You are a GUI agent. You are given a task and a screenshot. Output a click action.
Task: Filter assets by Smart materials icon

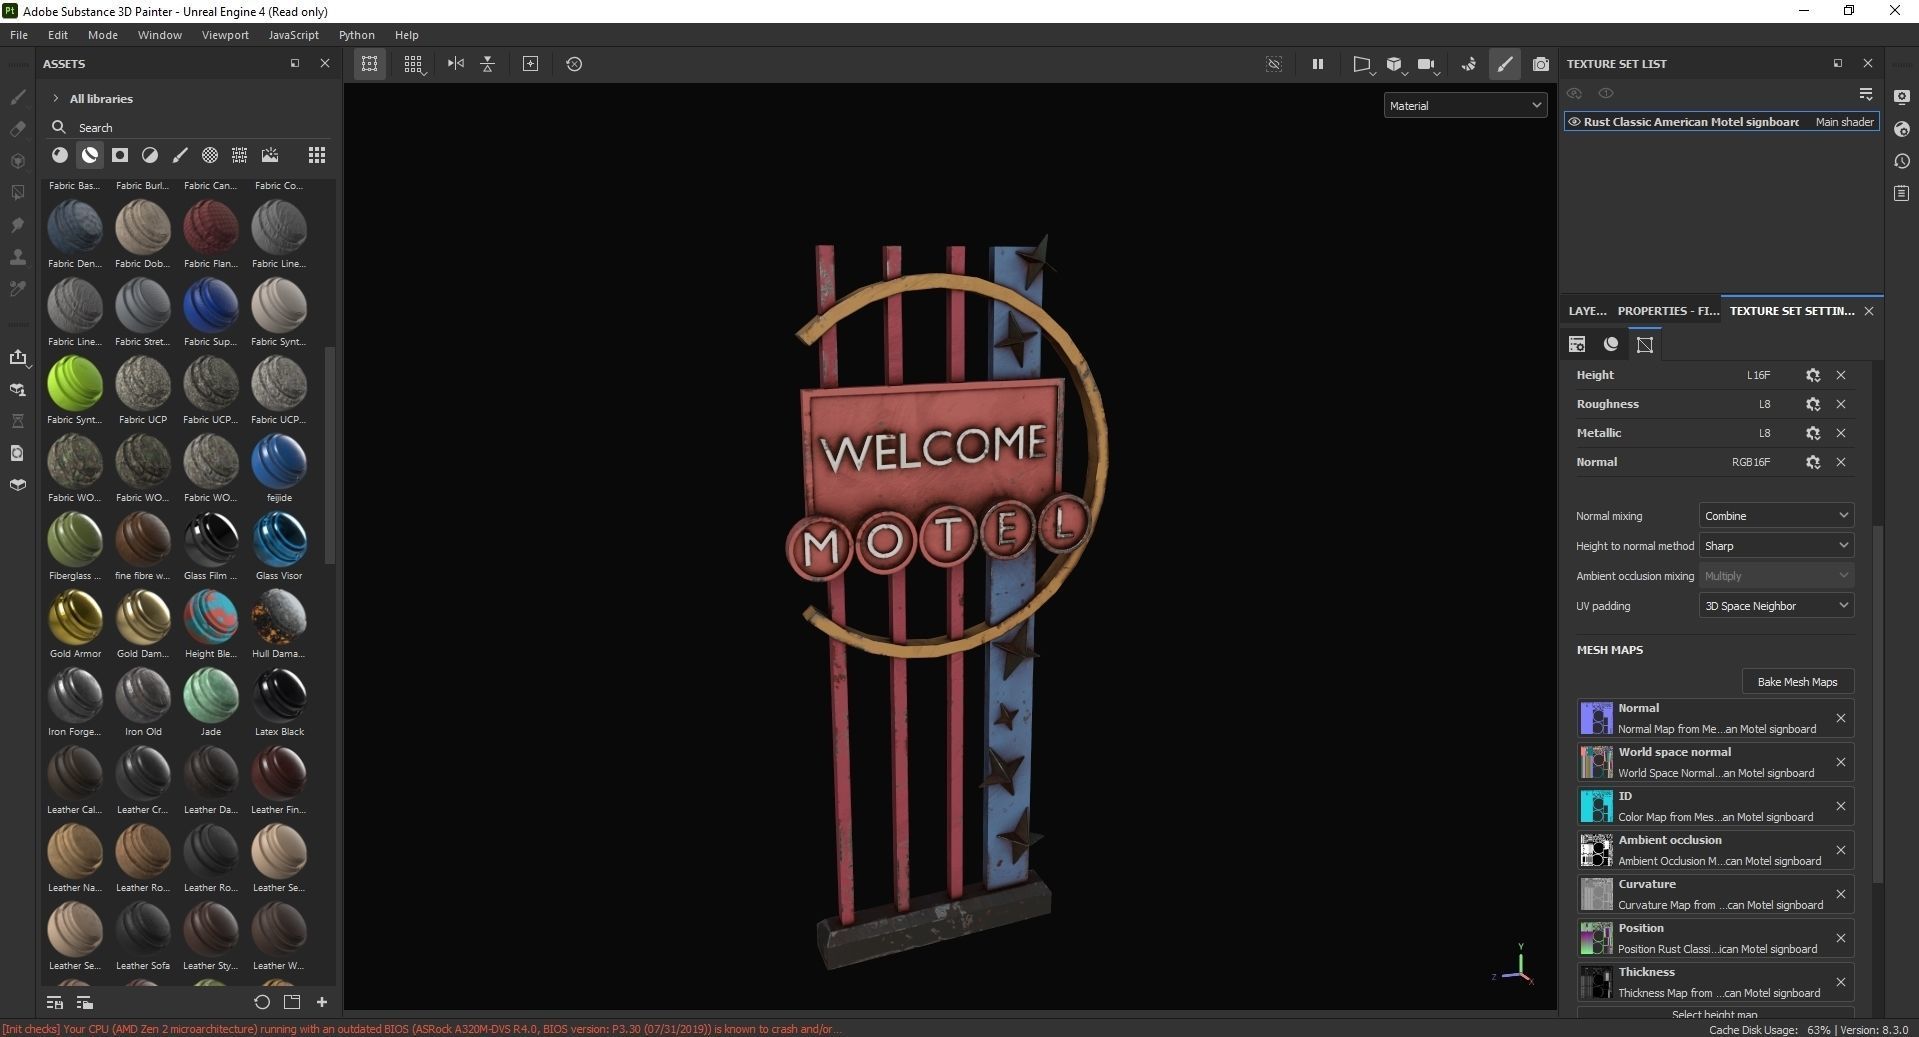pos(90,155)
